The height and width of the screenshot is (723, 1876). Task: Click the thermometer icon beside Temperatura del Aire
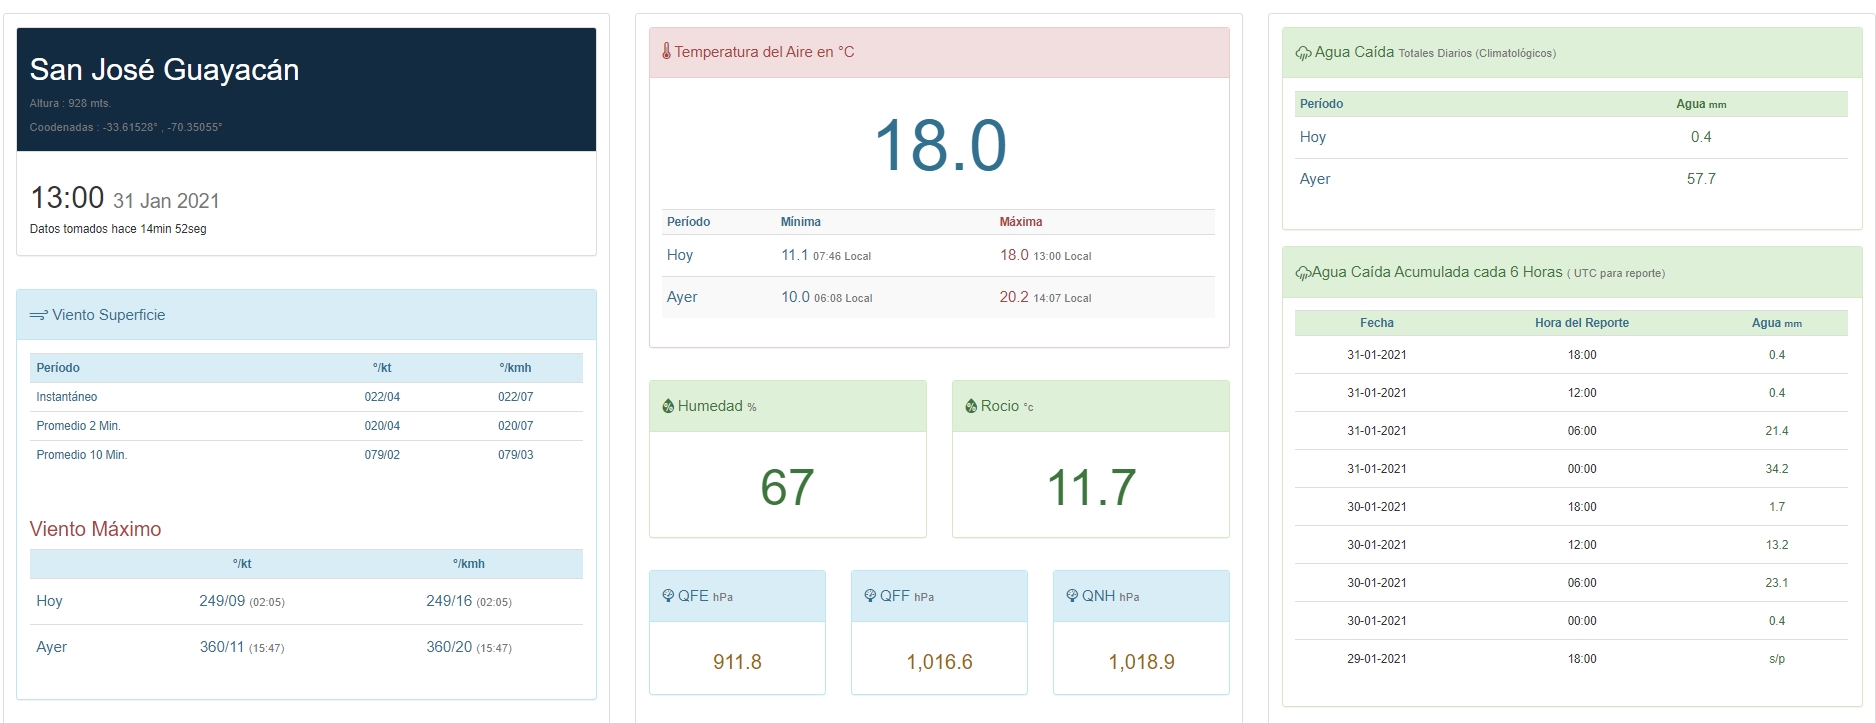pyautogui.click(x=666, y=51)
